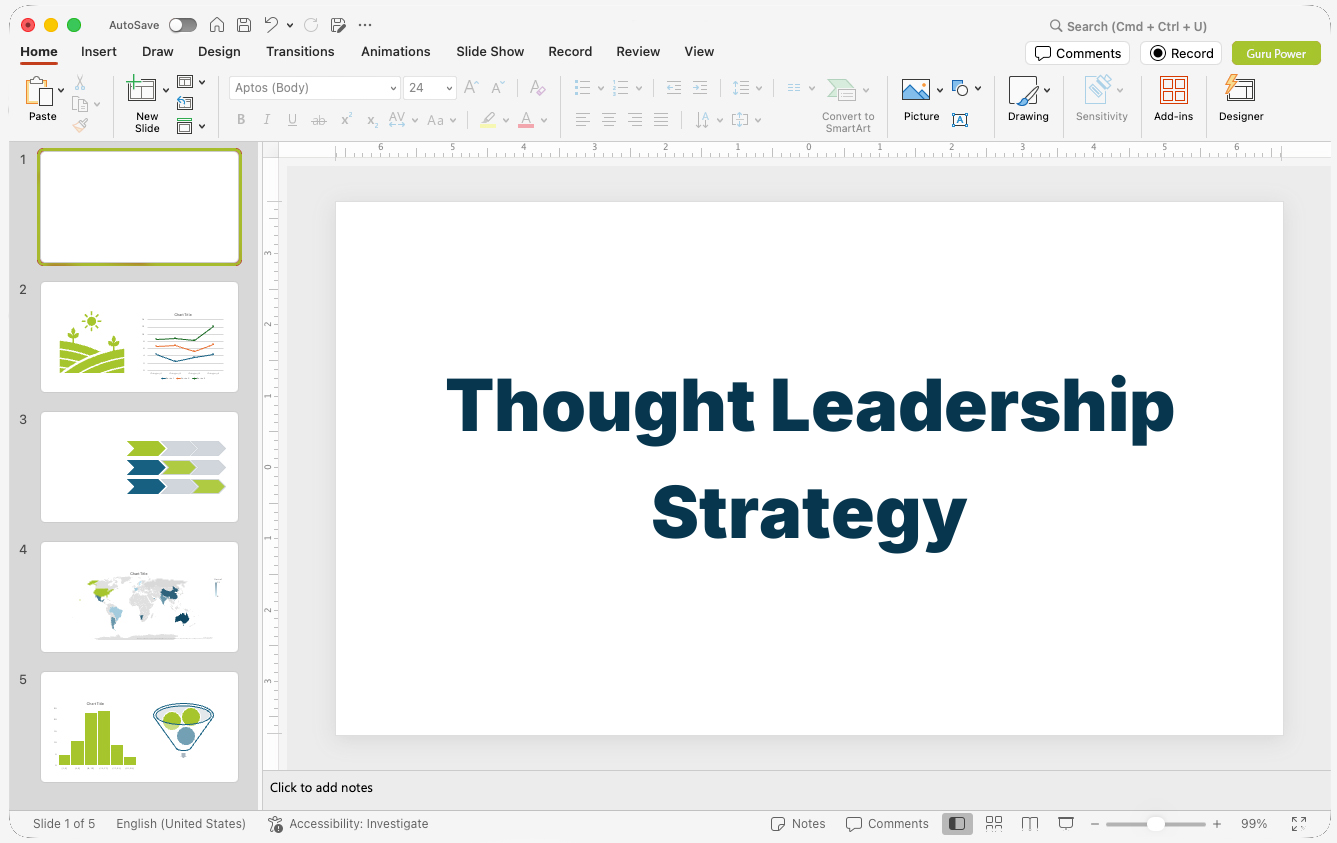Click the Convert to SmartArt icon
Screen dimensions: 1337x843
pos(842,90)
